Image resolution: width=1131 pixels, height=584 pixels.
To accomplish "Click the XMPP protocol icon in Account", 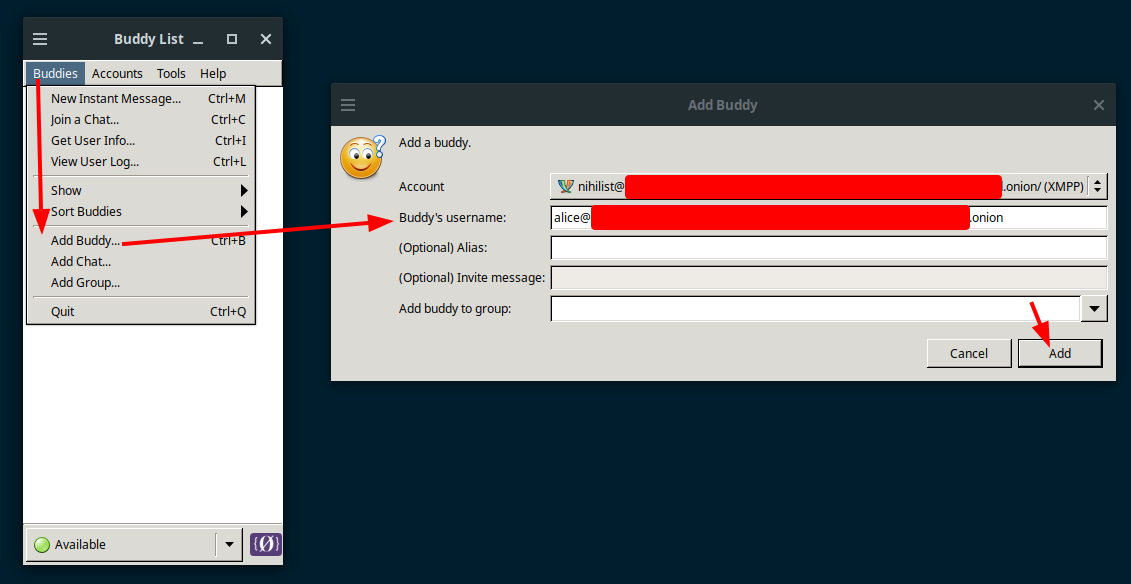I will click(566, 186).
